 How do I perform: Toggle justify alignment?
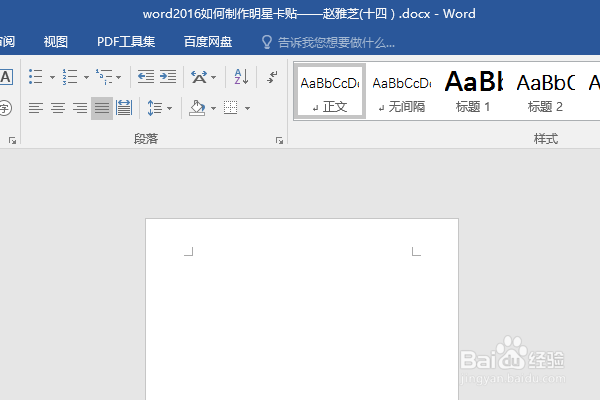coord(102,108)
